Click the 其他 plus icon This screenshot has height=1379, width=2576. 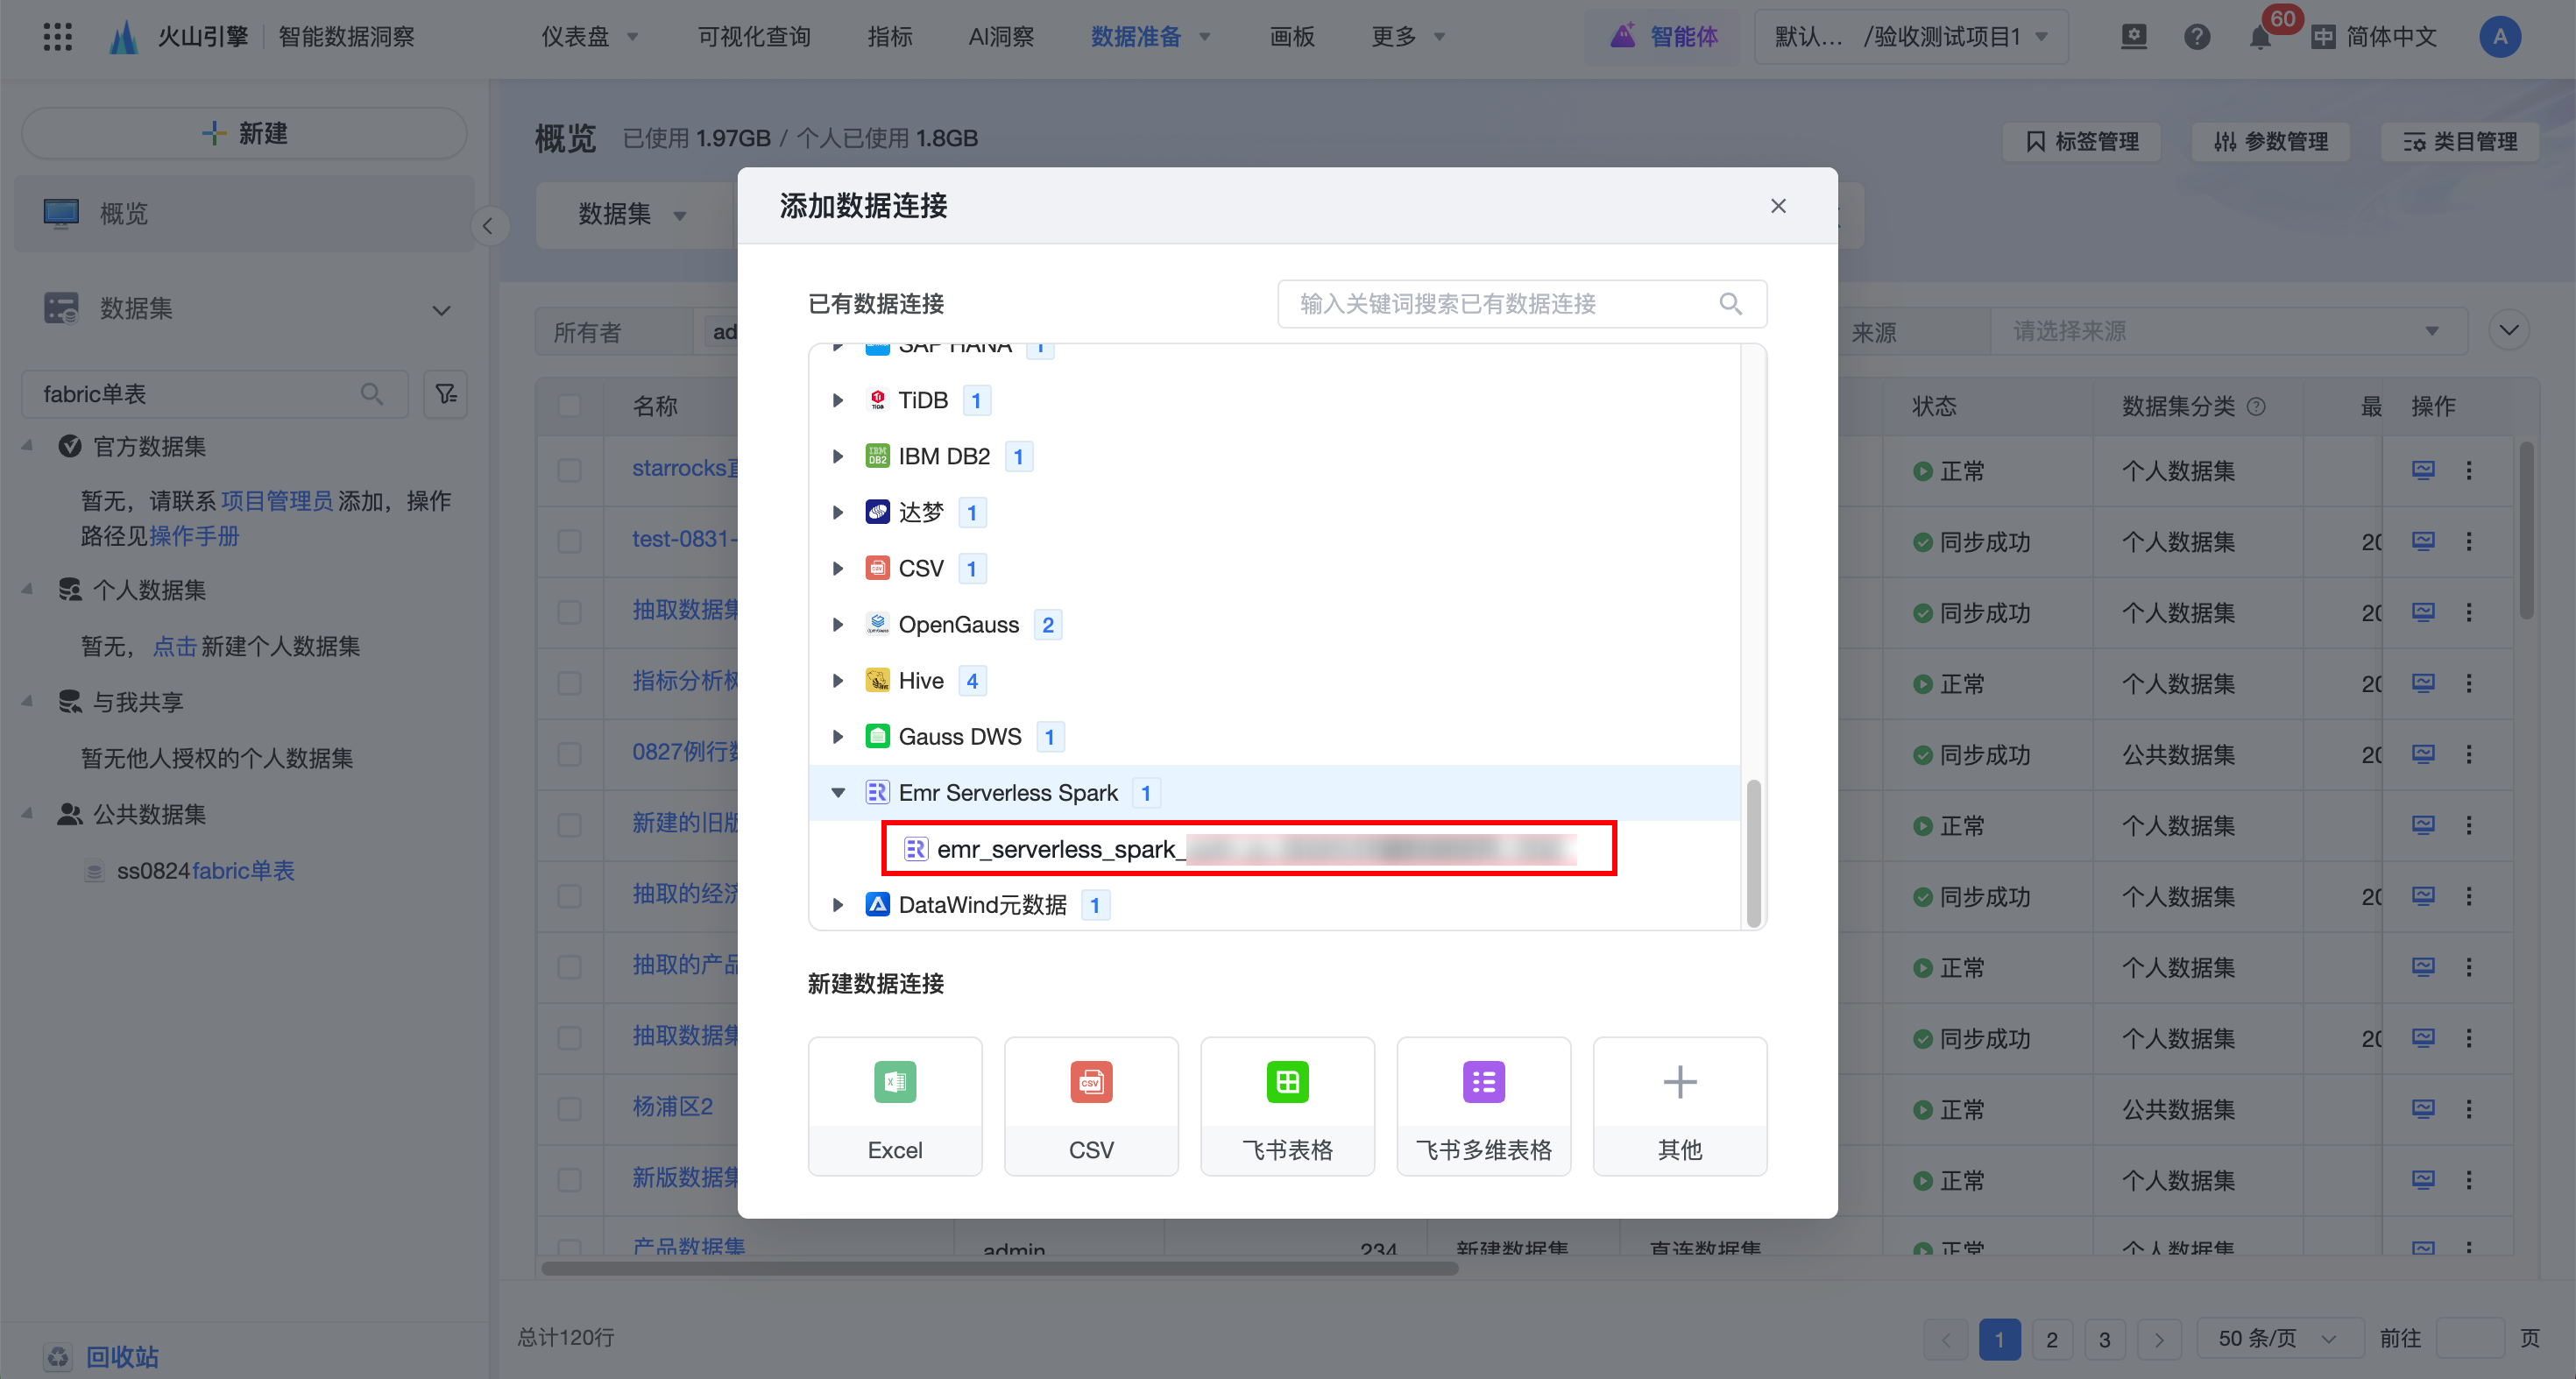[x=1679, y=1082]
